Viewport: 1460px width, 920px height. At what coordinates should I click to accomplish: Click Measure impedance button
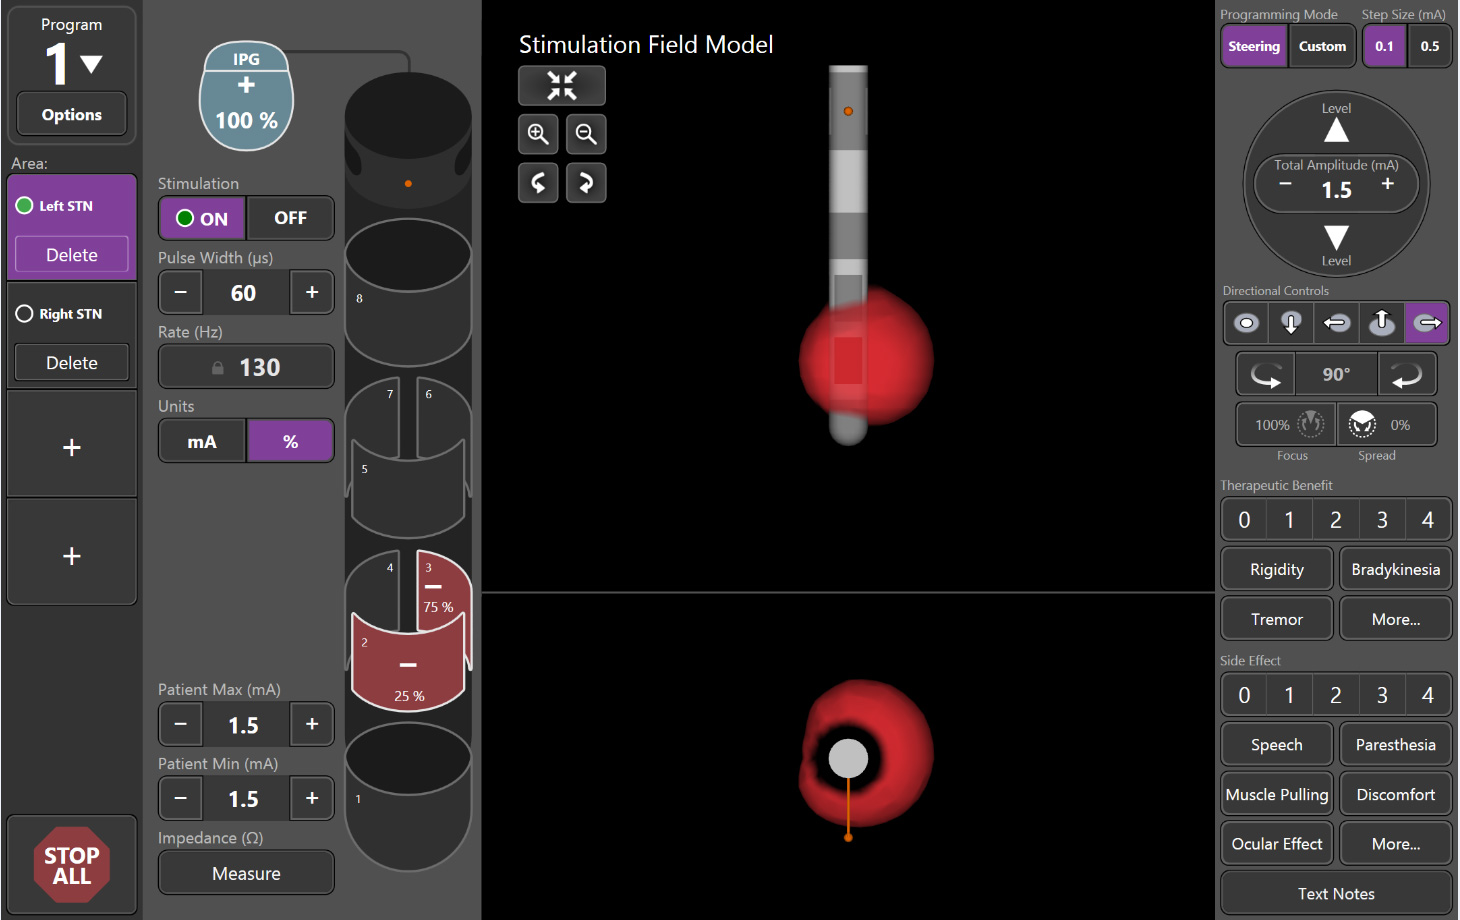246,873
